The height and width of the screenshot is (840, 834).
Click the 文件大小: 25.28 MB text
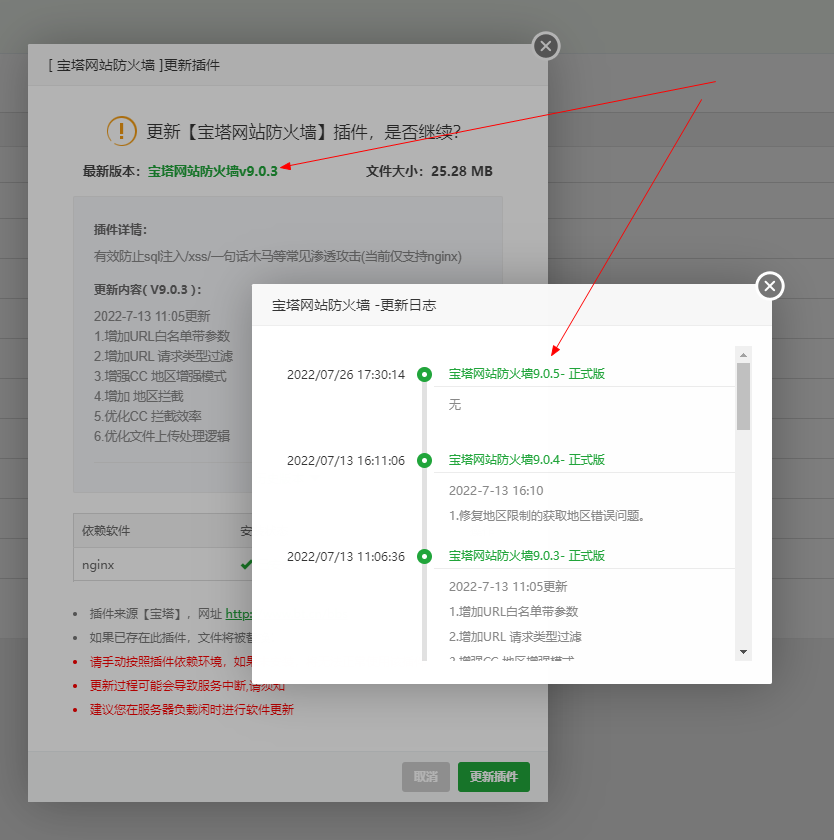point(429,171)
